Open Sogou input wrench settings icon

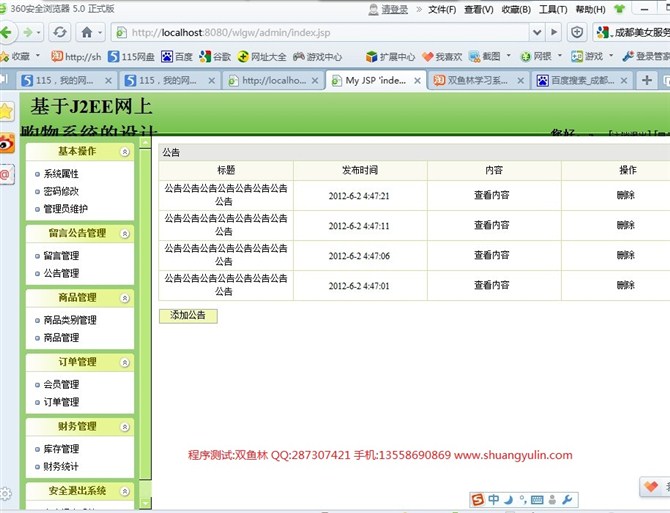(x=568, y=499)
